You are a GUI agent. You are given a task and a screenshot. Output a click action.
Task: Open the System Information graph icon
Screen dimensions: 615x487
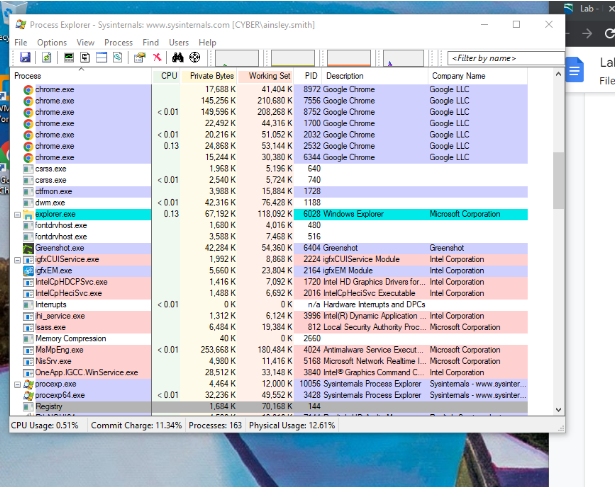(x=69, y=58)
